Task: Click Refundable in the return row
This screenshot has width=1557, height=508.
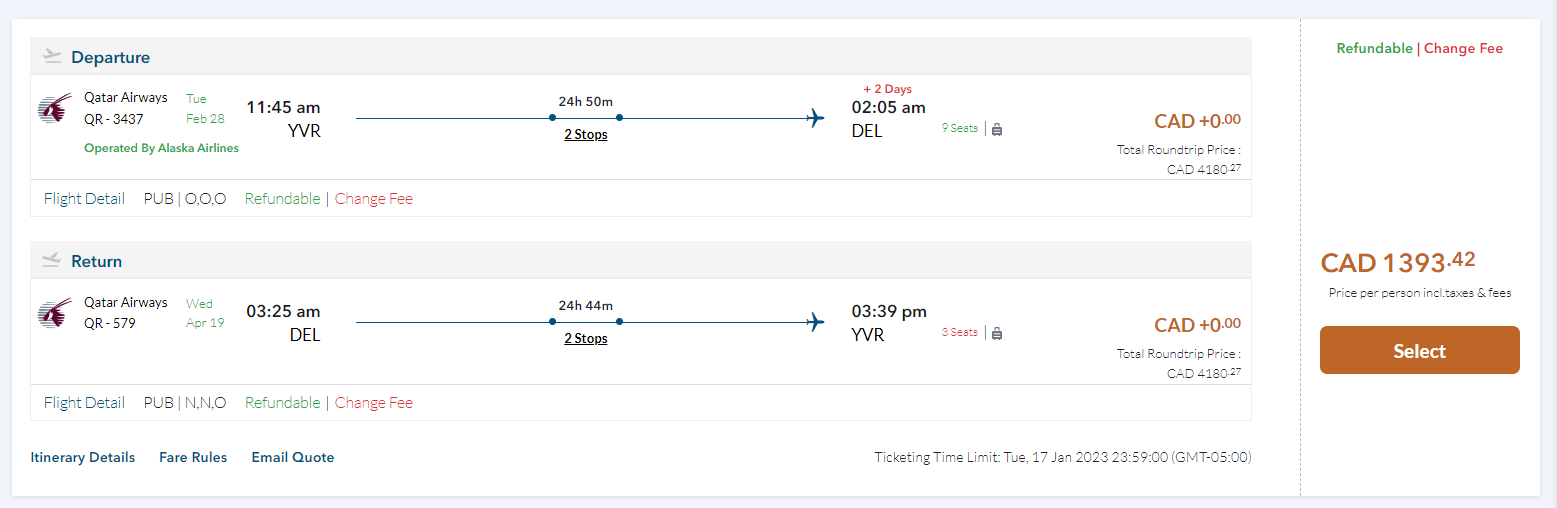Action: pyautogui.click(x=283, y=403)
